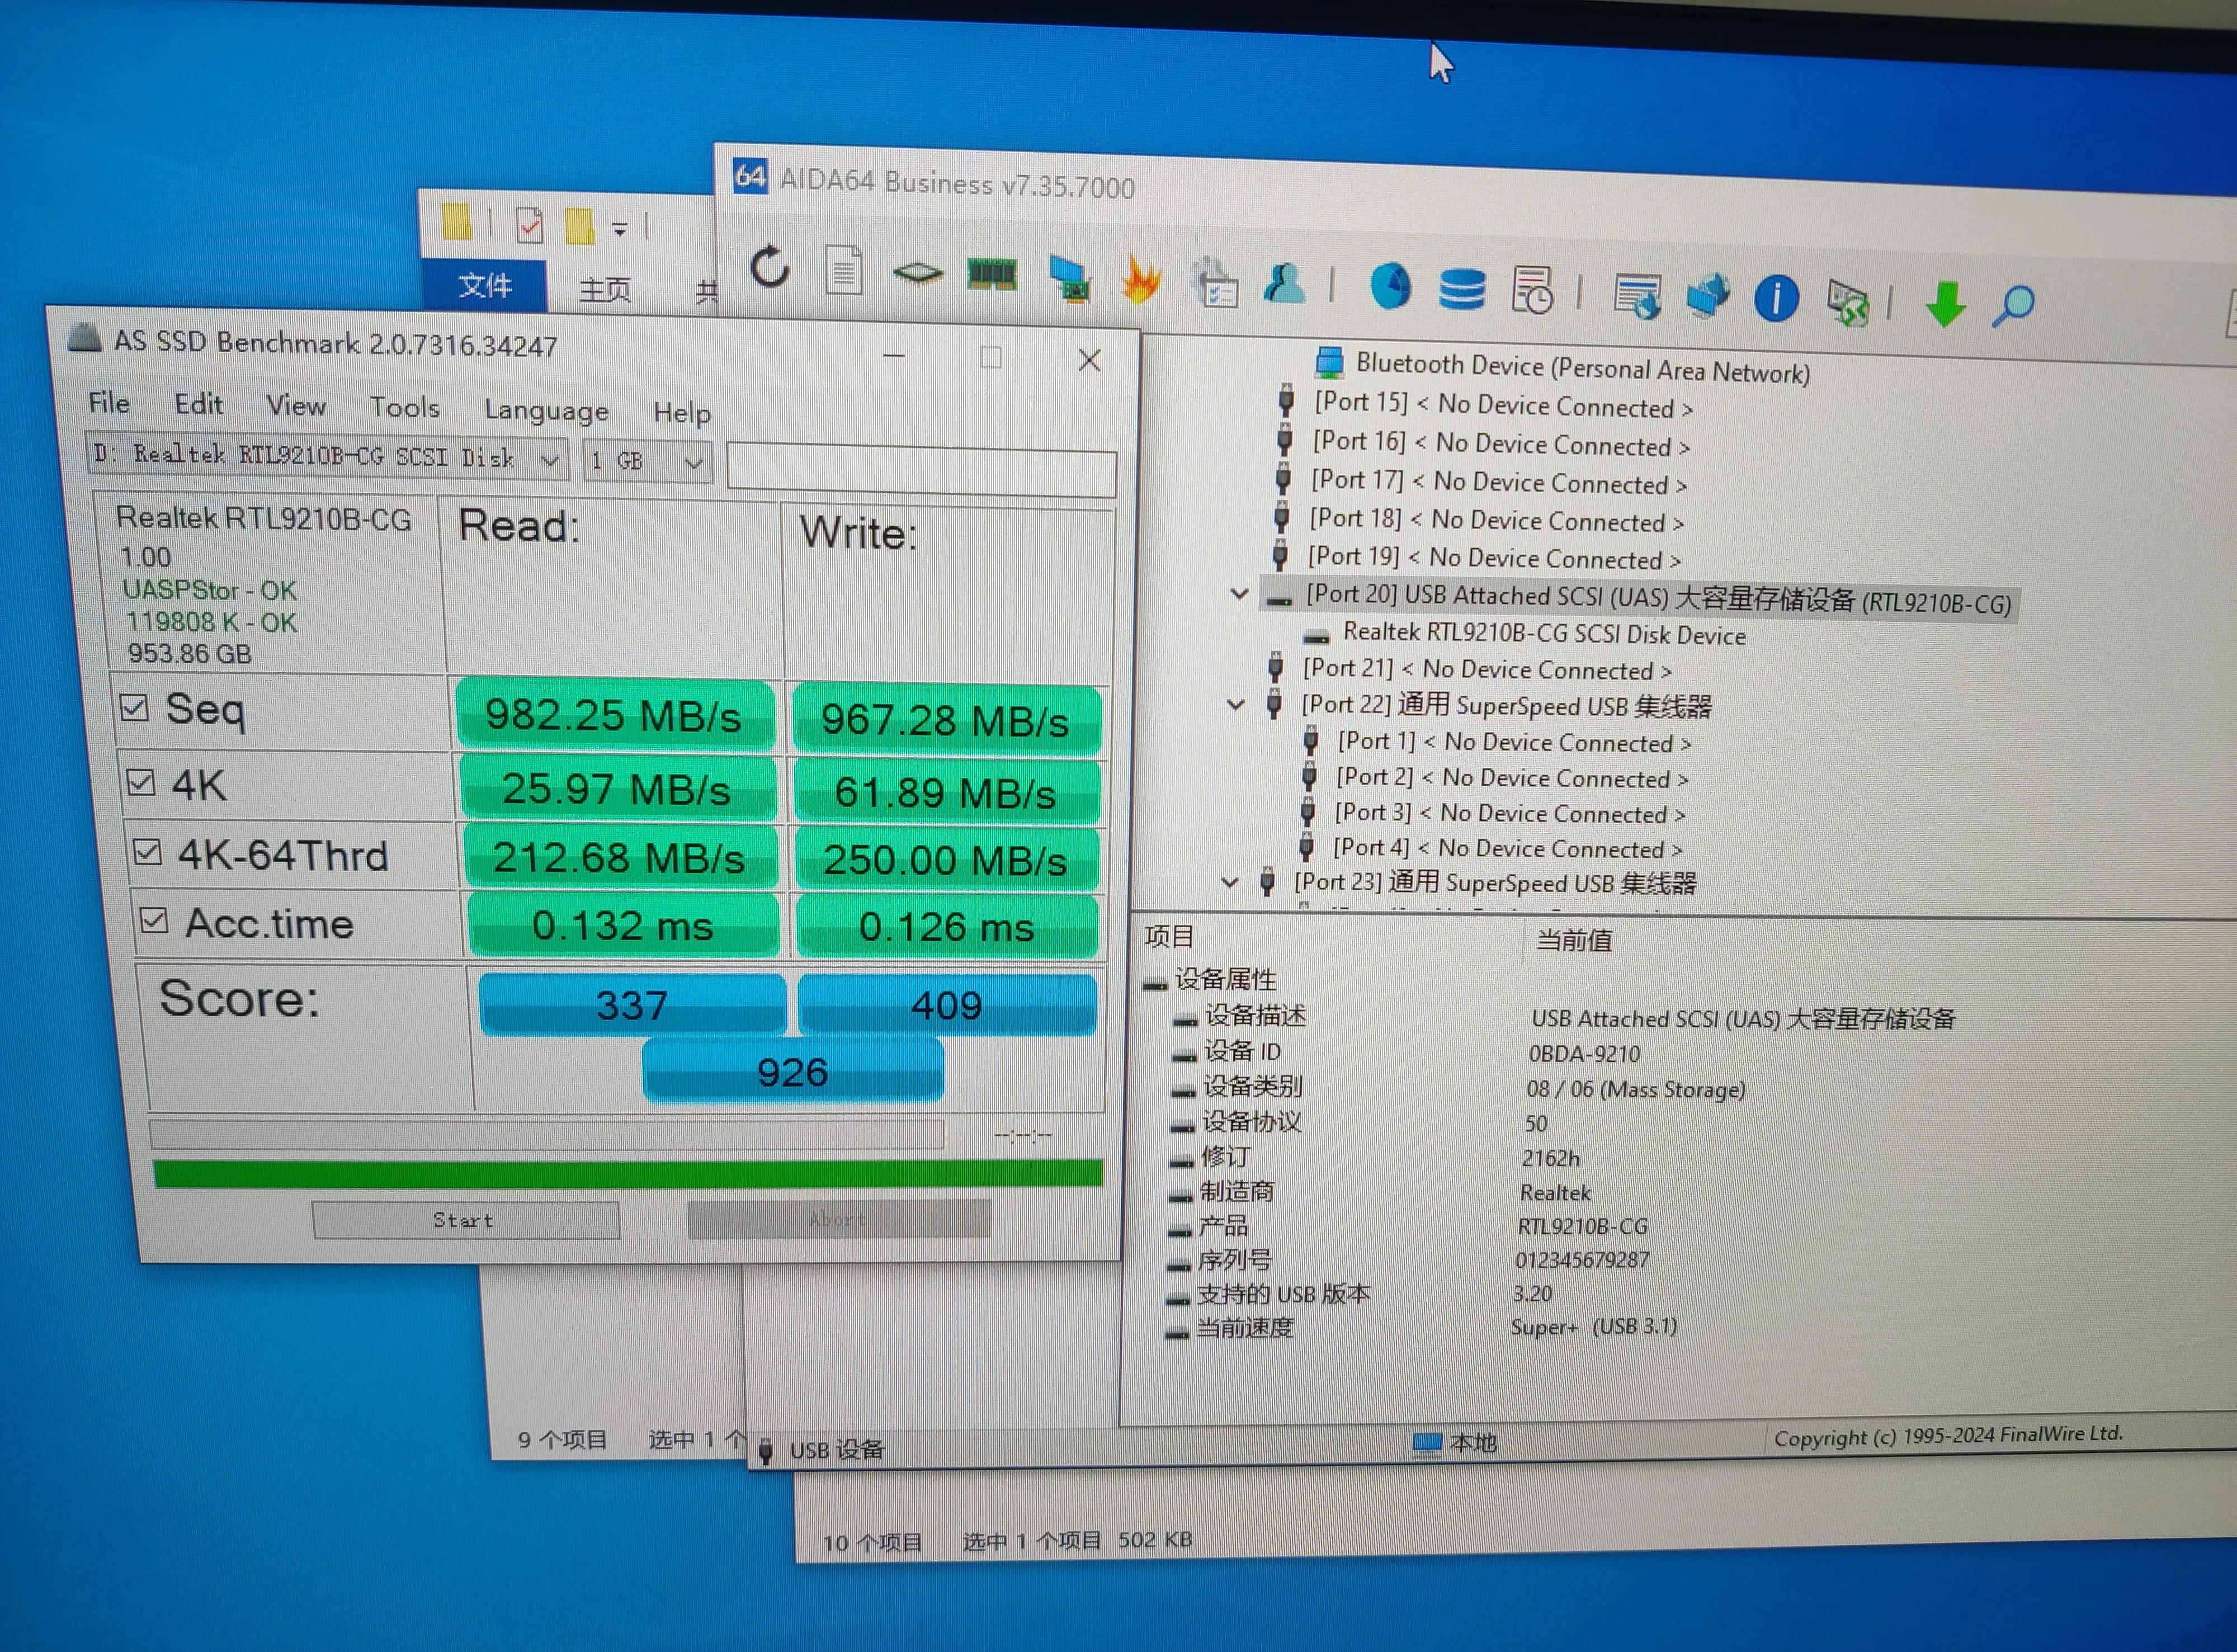
Task: Switch to Explorer 文件 tab
Action: tap(485, 285)
